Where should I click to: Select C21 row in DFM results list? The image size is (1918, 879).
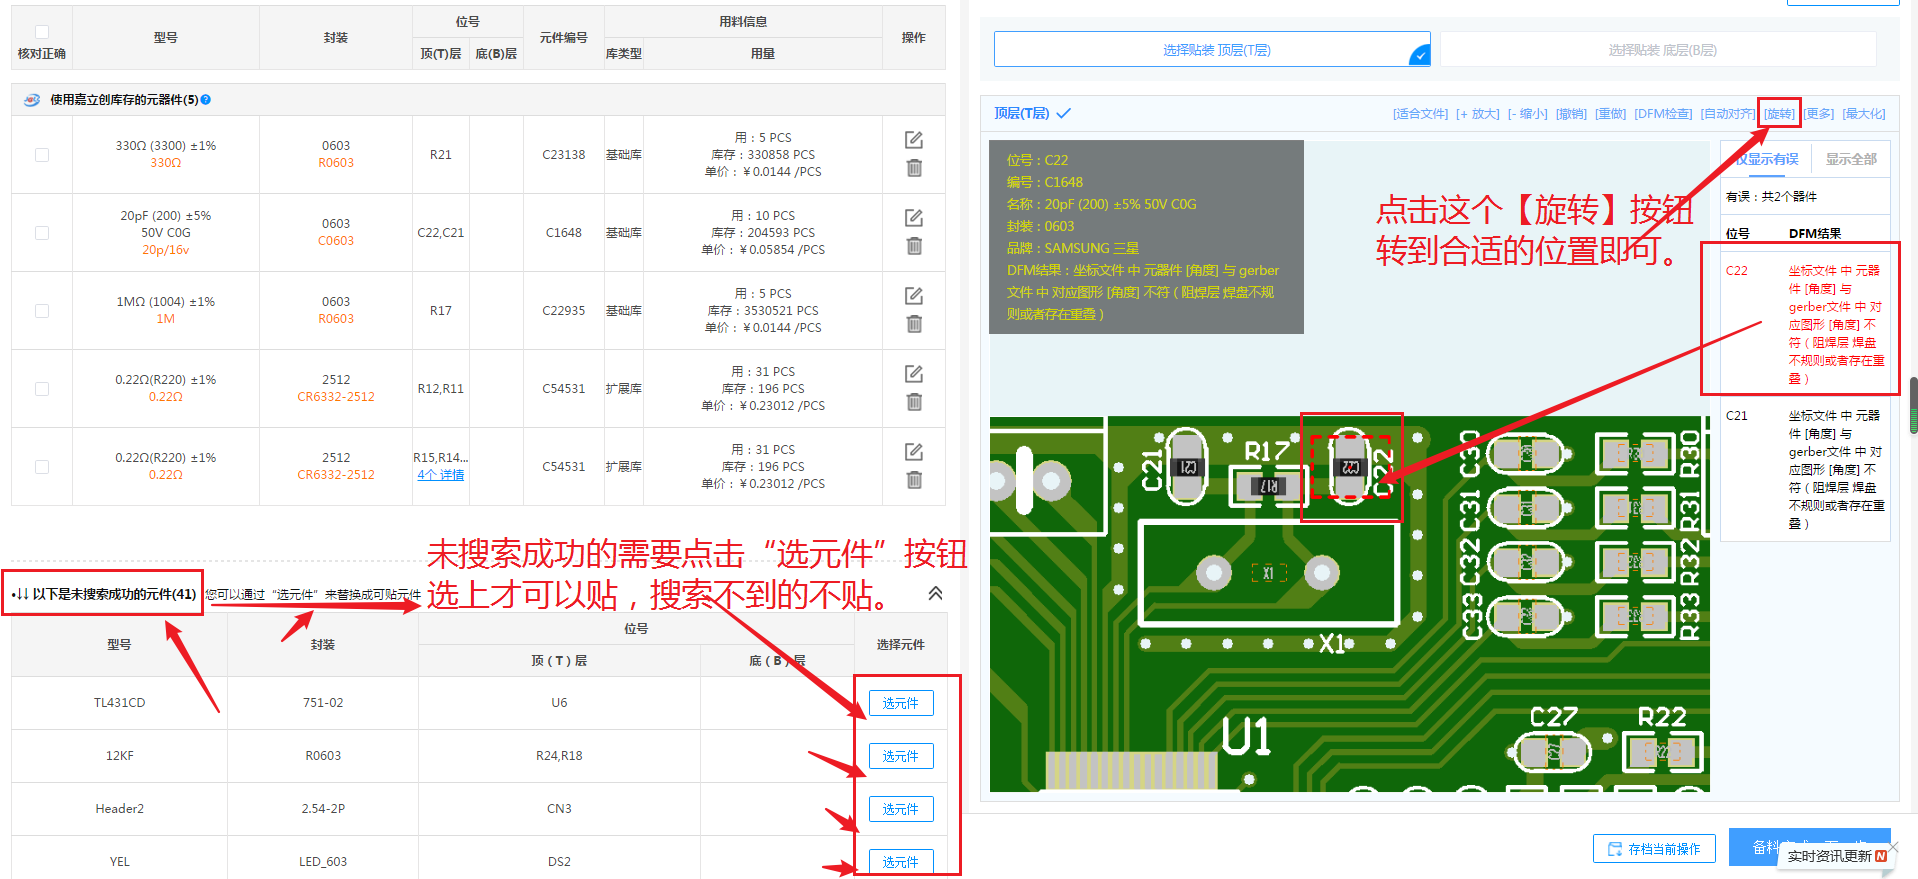tap(1805, 469)
